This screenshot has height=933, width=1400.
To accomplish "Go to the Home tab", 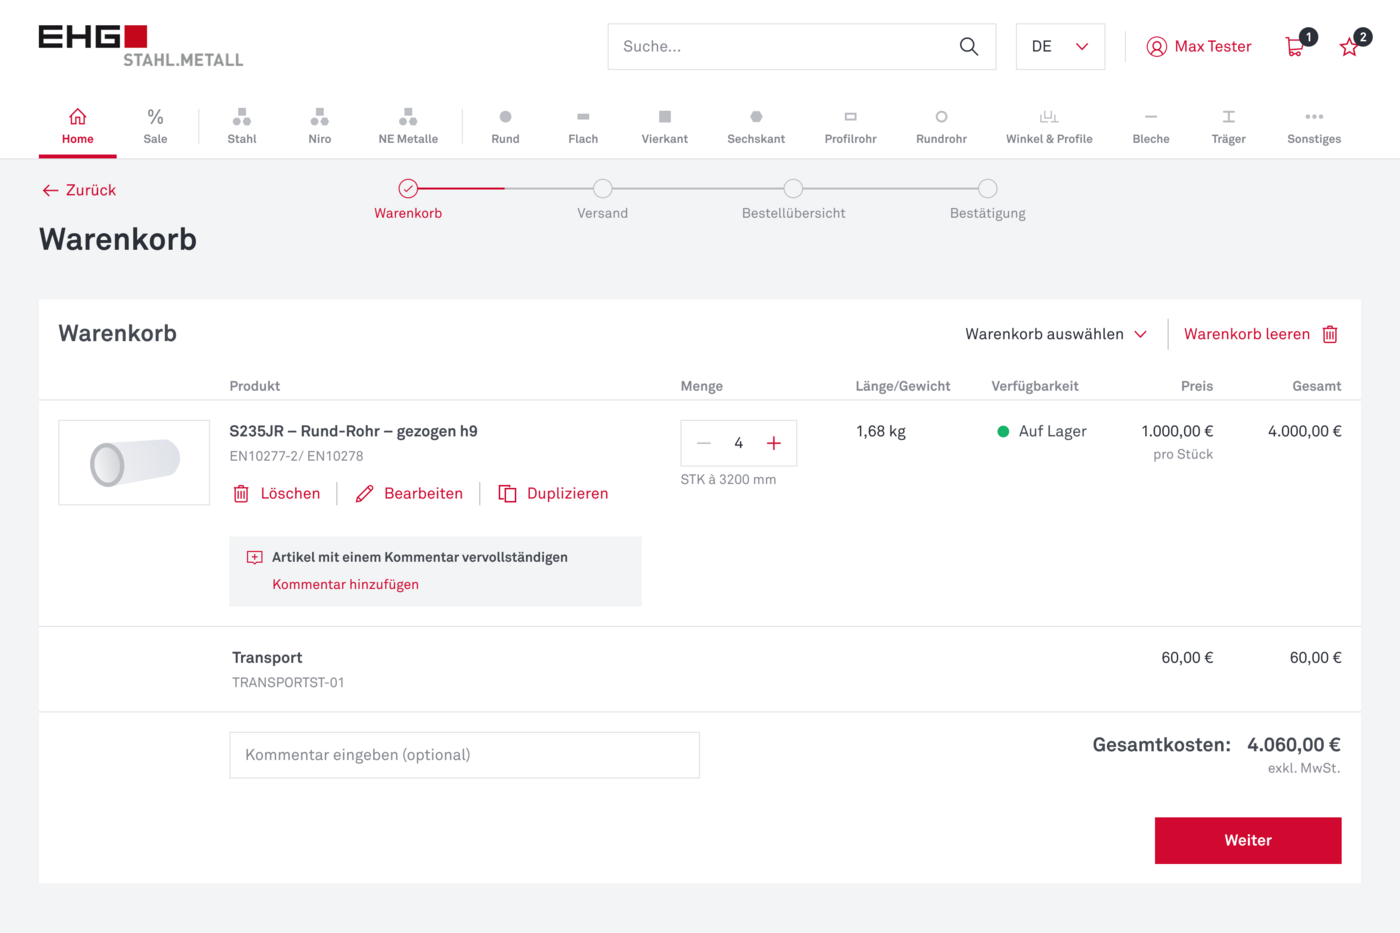I will click(78, 127).
